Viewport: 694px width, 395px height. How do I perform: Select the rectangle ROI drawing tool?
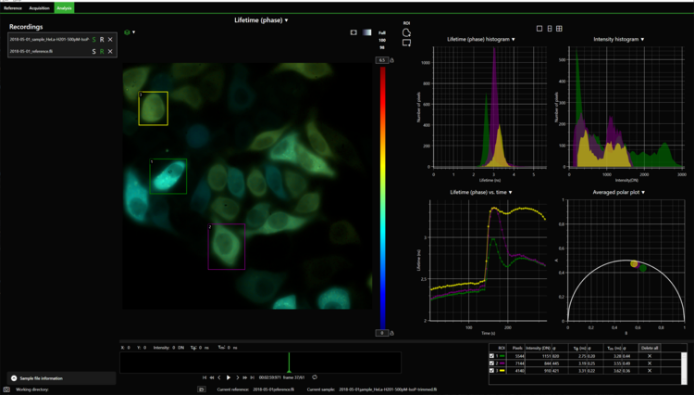406,43
